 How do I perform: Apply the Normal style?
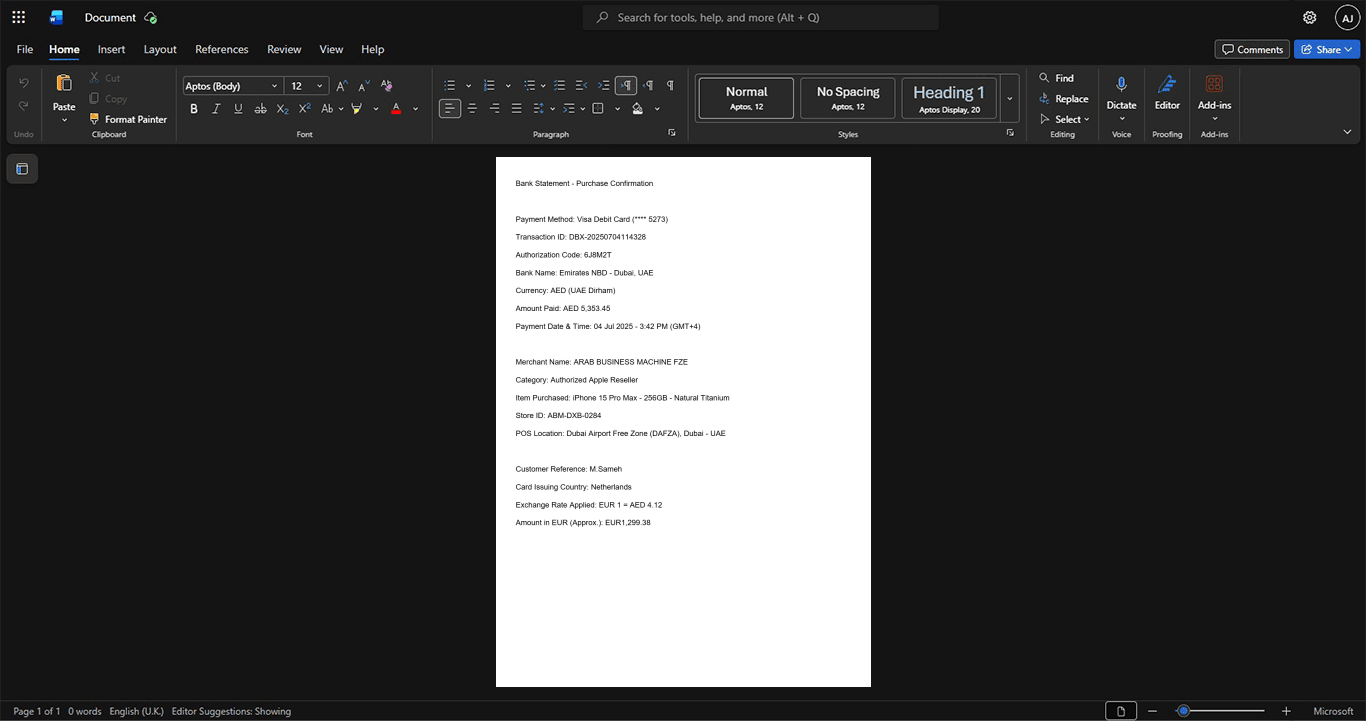point(746,99)
